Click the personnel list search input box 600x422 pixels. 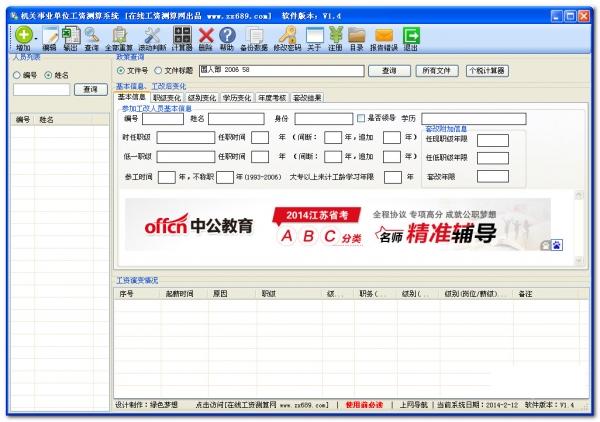(42, 89)
